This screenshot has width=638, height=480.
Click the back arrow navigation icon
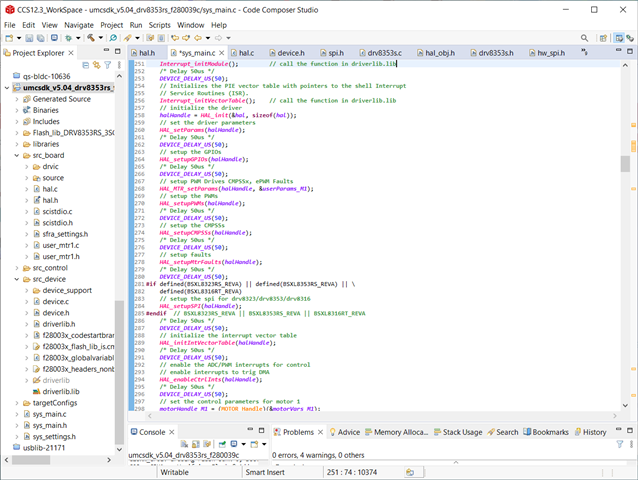coord(198,38)
